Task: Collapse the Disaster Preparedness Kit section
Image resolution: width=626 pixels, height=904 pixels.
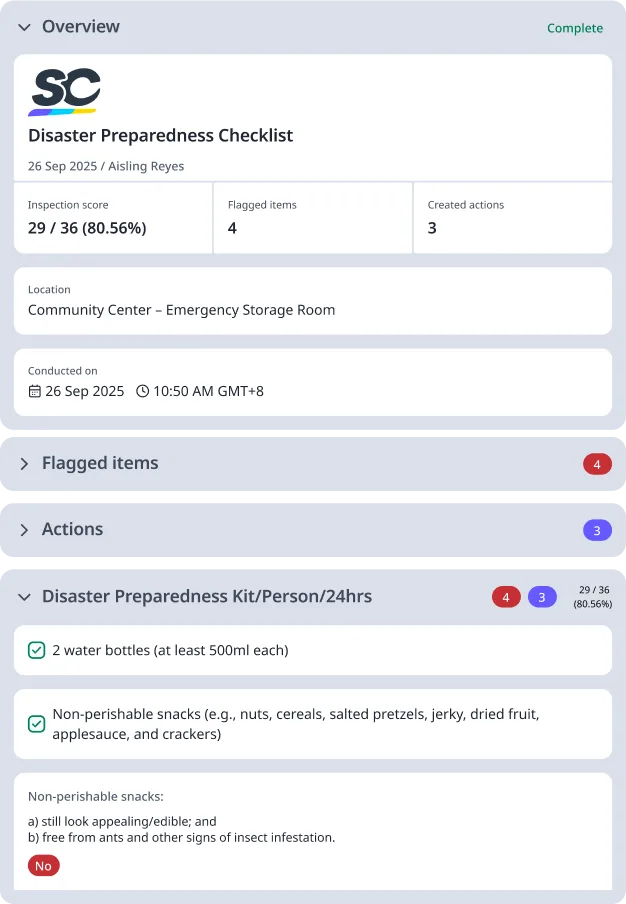Action: point(24,596)
